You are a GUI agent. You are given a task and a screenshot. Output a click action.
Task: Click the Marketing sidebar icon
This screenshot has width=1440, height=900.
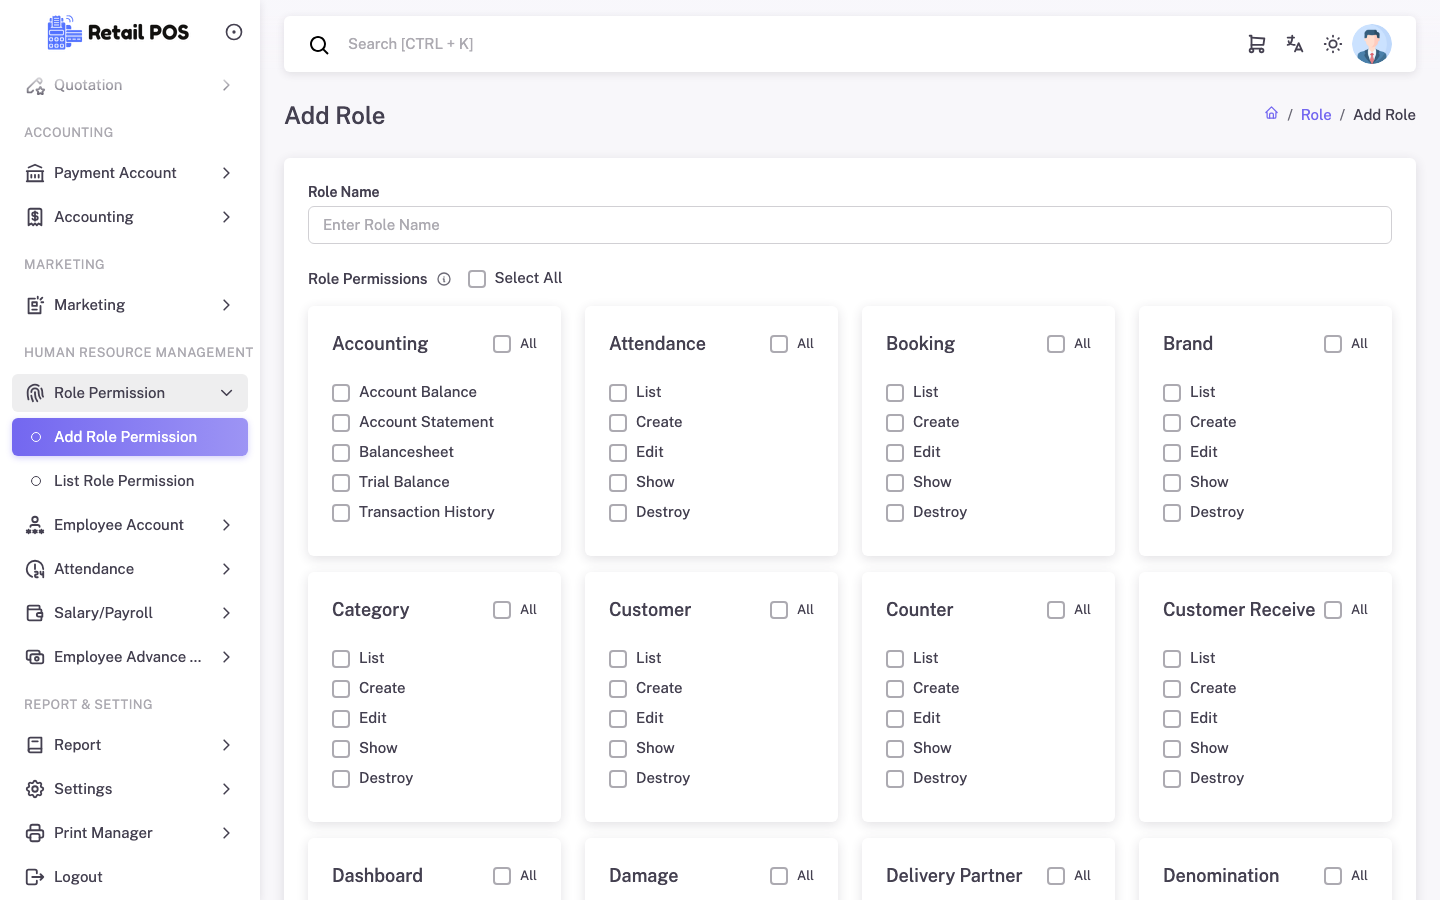[x=35, y=305]
